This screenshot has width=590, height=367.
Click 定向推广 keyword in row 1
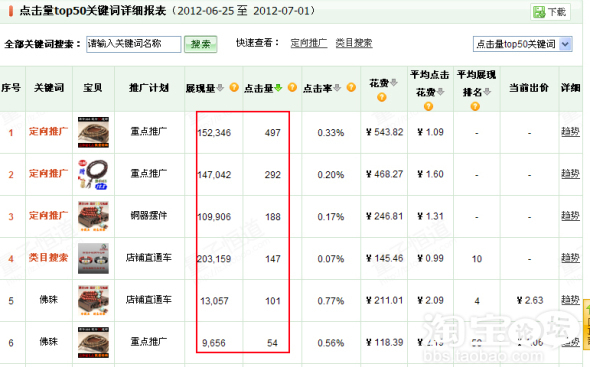pos(49,131)
